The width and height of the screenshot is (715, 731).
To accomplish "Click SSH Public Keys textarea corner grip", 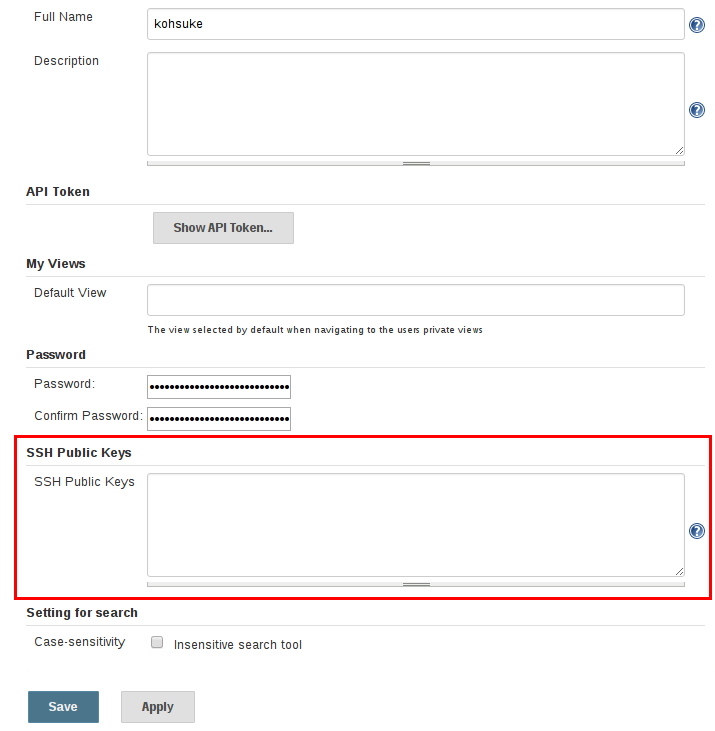I will 679,571.
